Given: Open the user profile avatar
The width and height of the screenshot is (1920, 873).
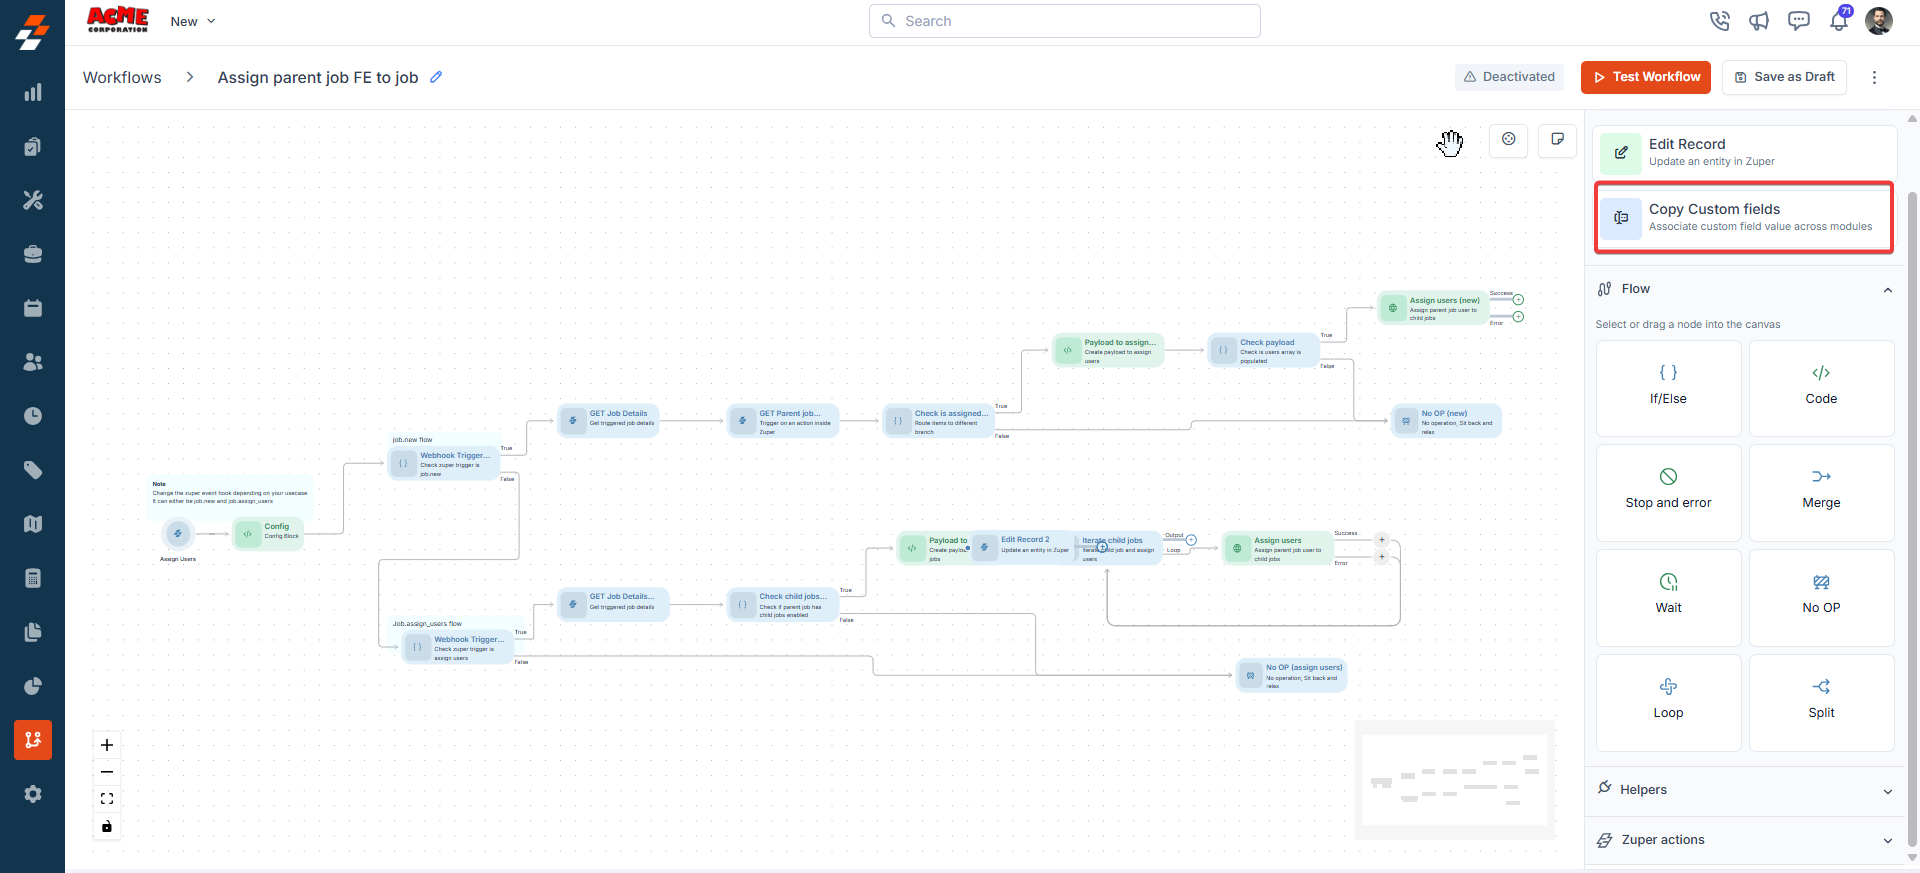Looking at the screenshot, I should tap(1879, 21).
